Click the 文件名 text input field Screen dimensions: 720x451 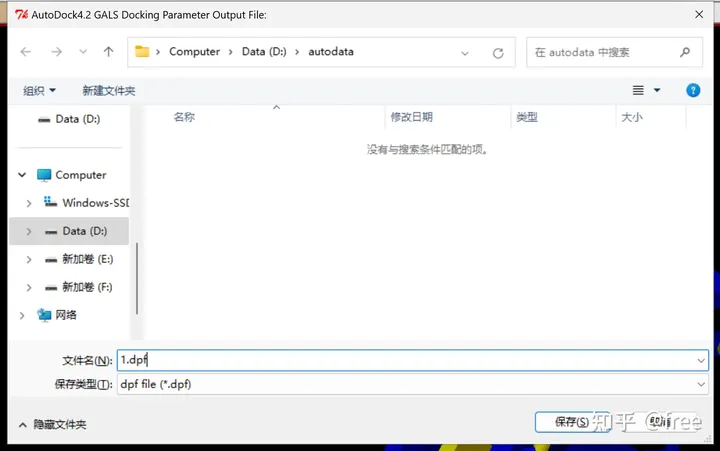coord(400,360)
